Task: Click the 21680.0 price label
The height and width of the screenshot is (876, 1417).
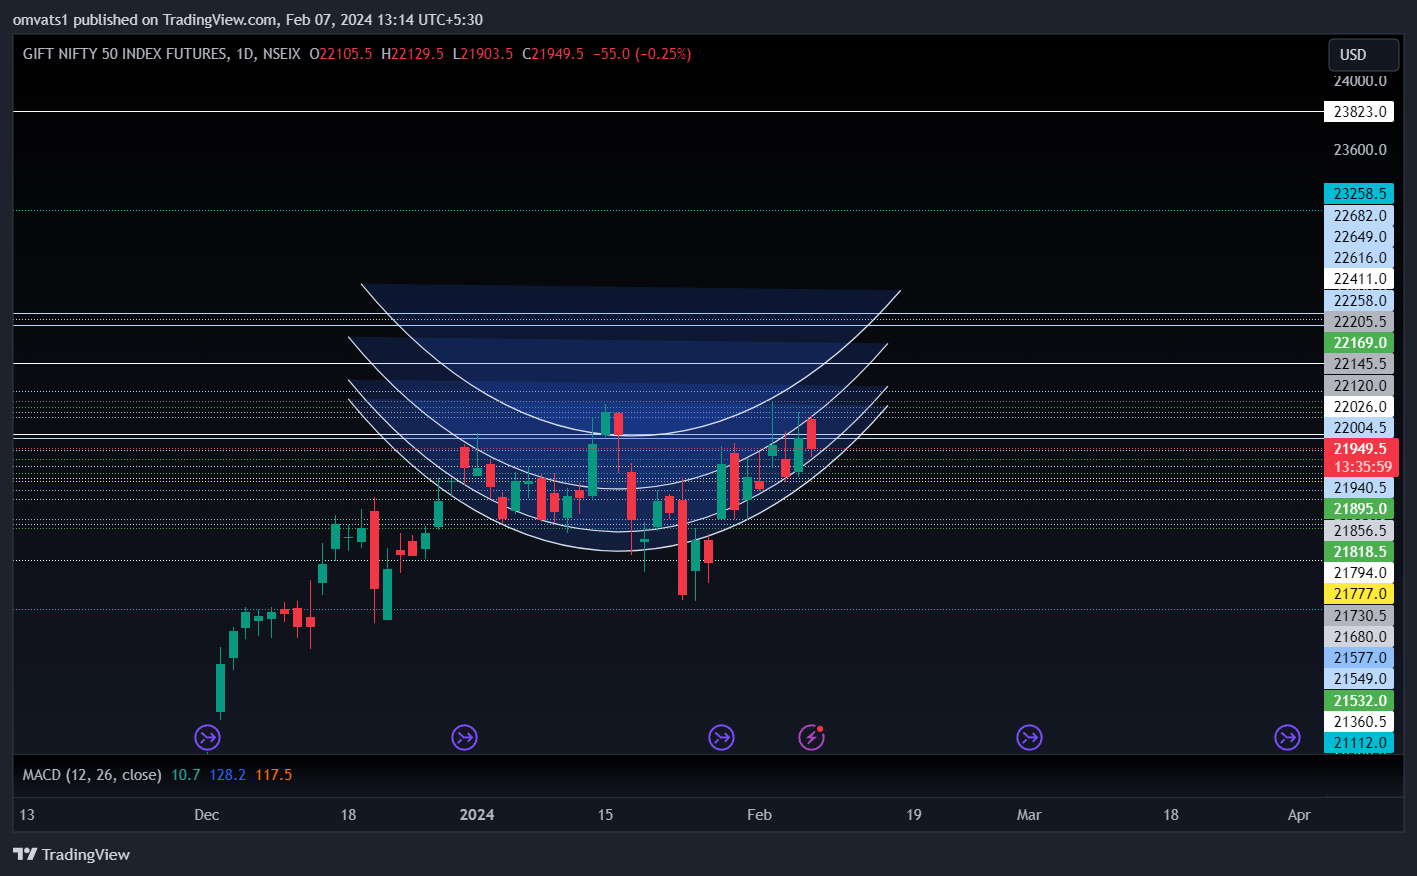Action: 1359,637
